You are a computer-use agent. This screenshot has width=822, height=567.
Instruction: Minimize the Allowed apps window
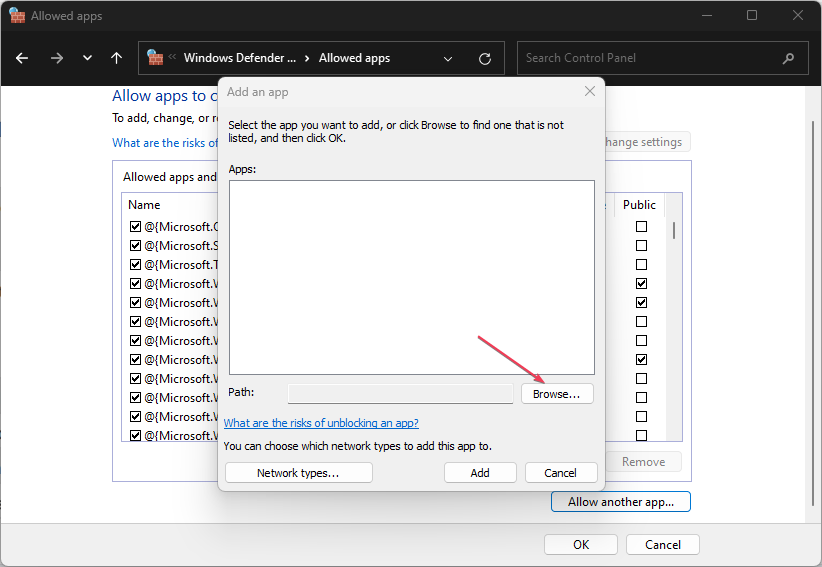tap(707, 15)
